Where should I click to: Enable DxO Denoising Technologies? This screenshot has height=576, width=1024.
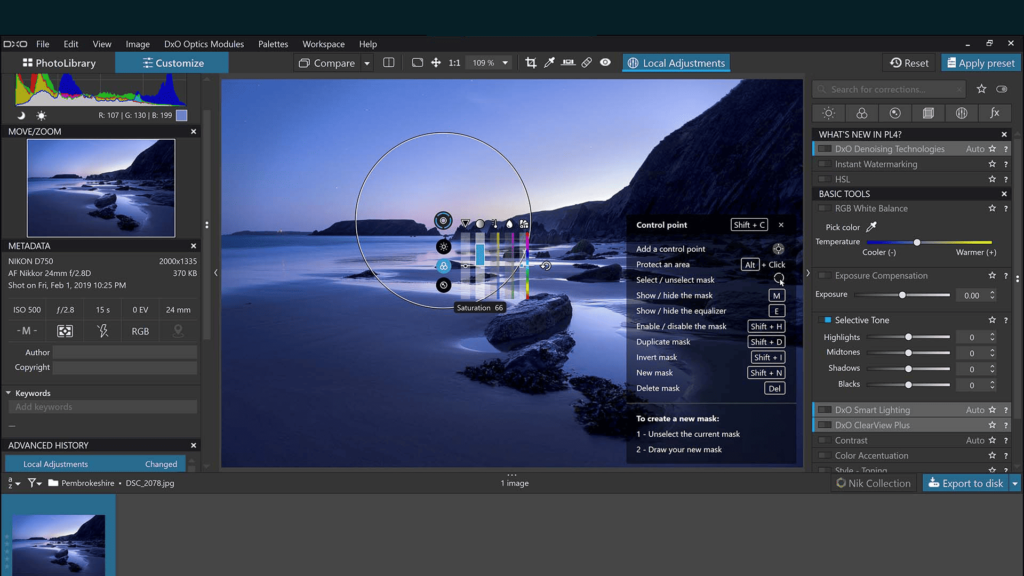tap(825, 149)
